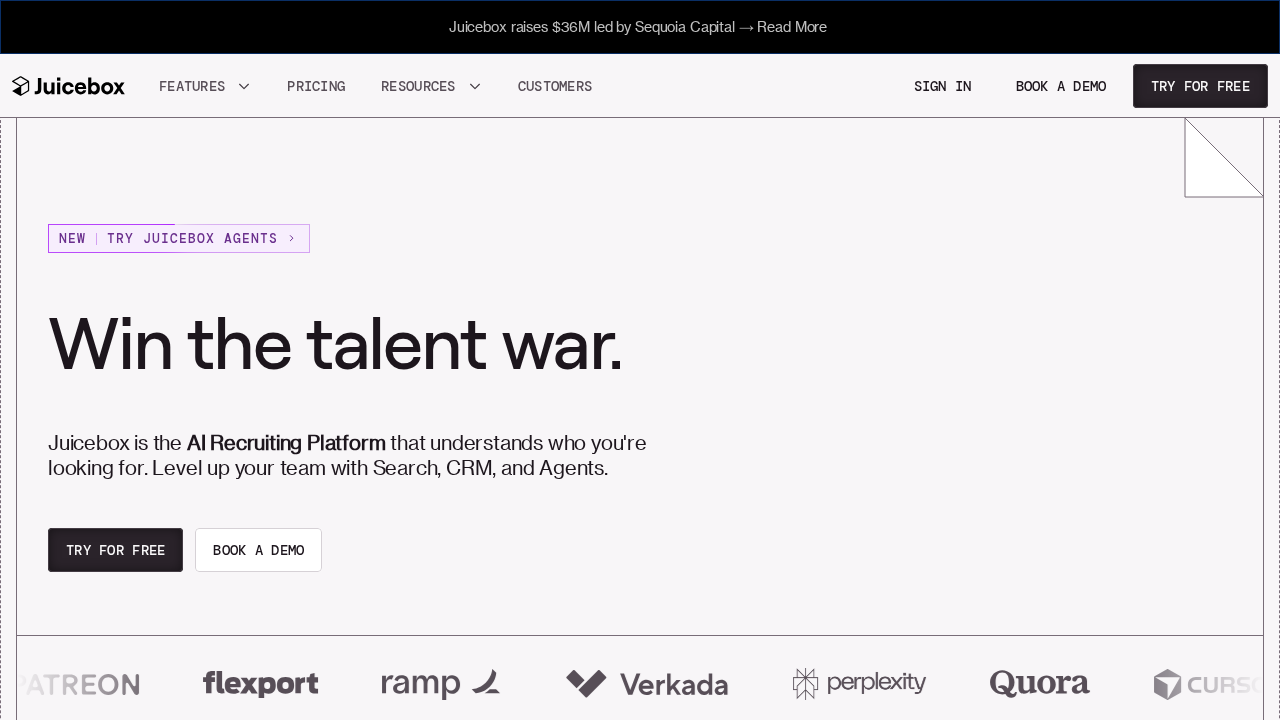Expand the Features dropdown chevron
Image resolution: width=1280 pixels, height=720 pixels.
[x=244, y=87]
